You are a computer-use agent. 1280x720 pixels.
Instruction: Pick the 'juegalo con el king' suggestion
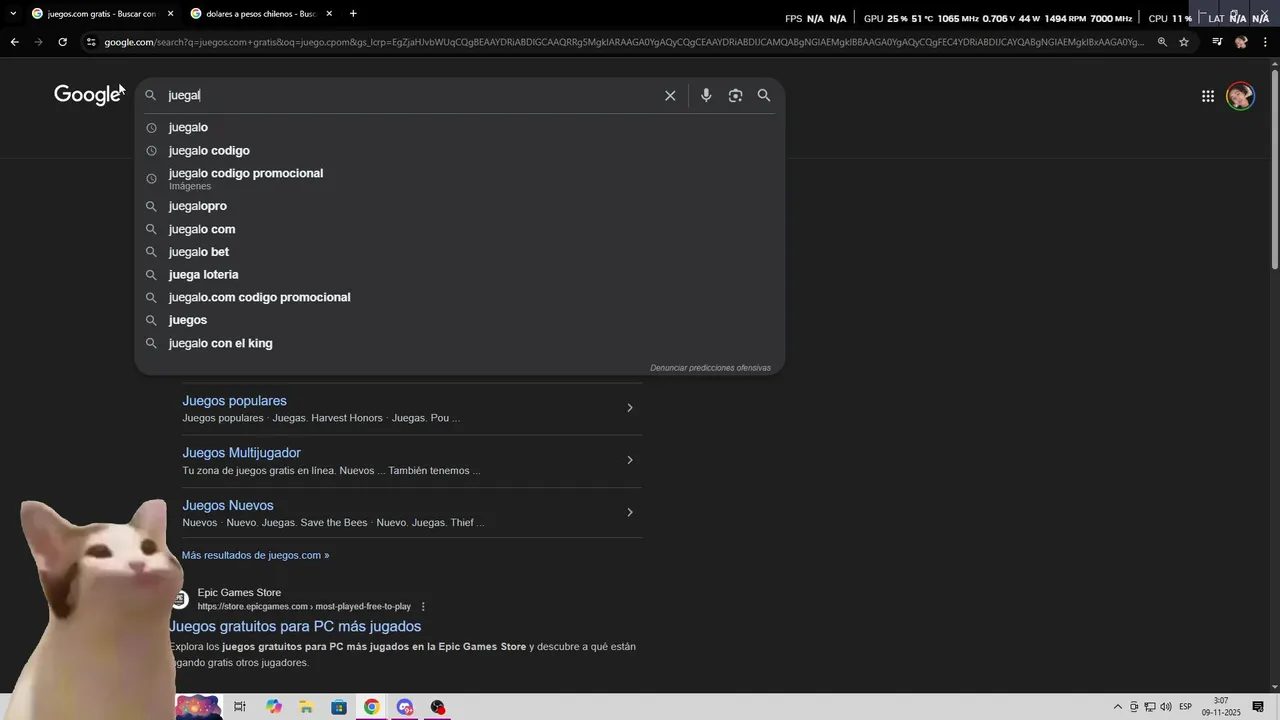click(x=221, y=343)
